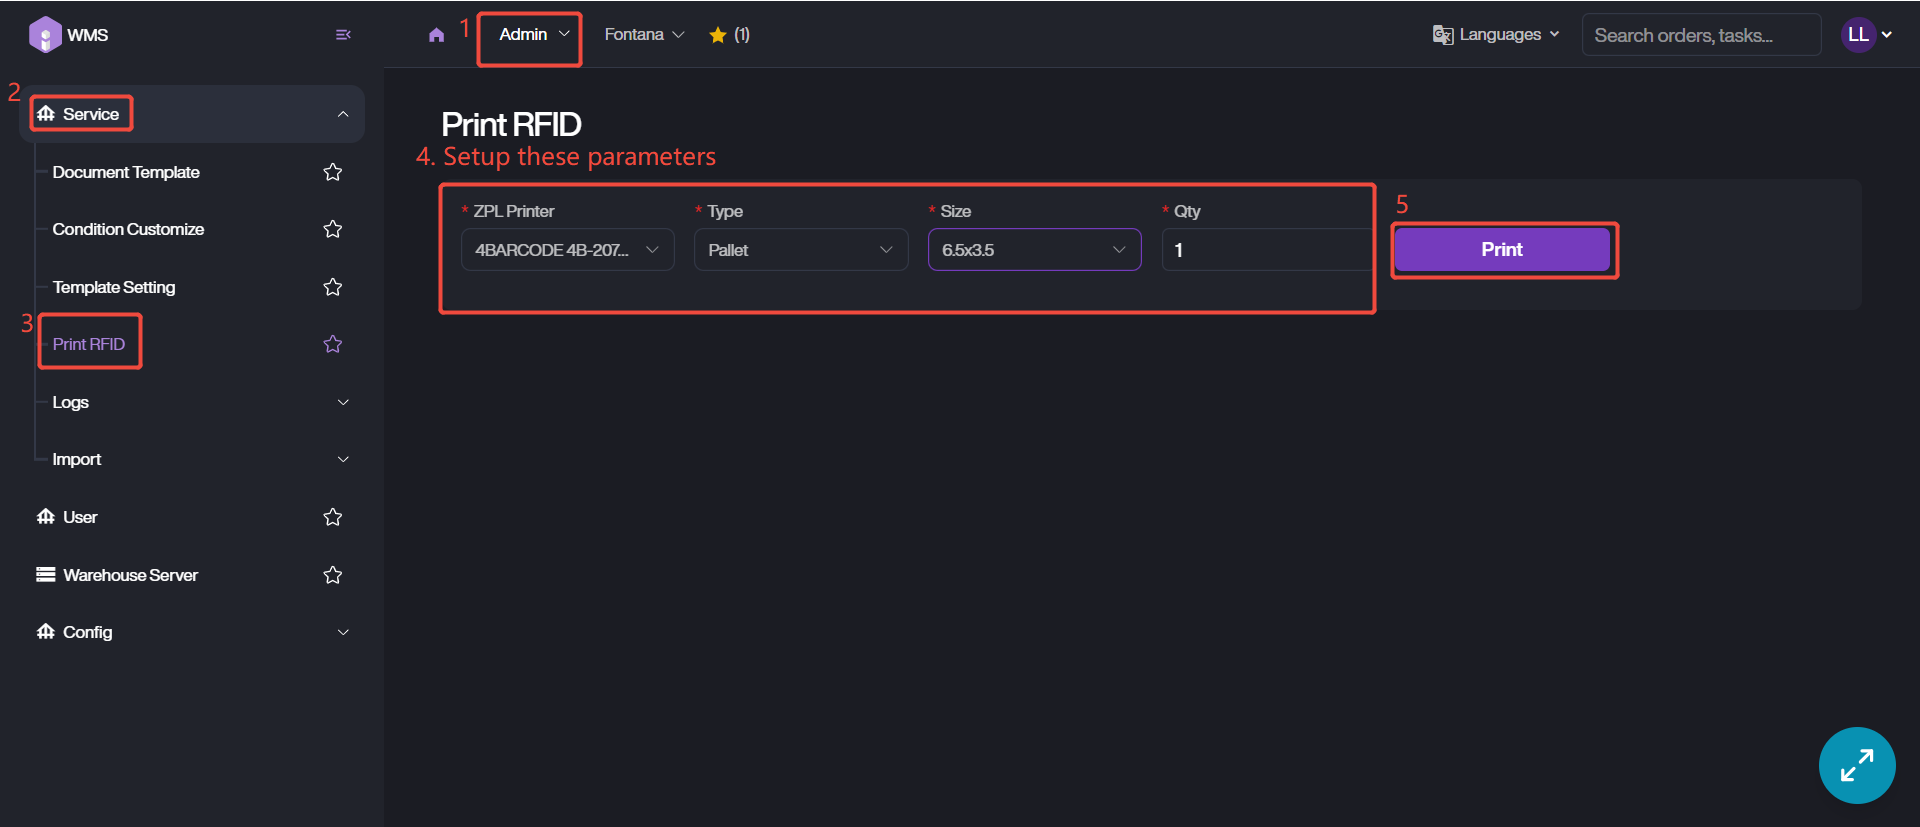1920x827 pixels.
Task: Collapse the sidebar with the menu-fold icon
Action: (343, 35)
